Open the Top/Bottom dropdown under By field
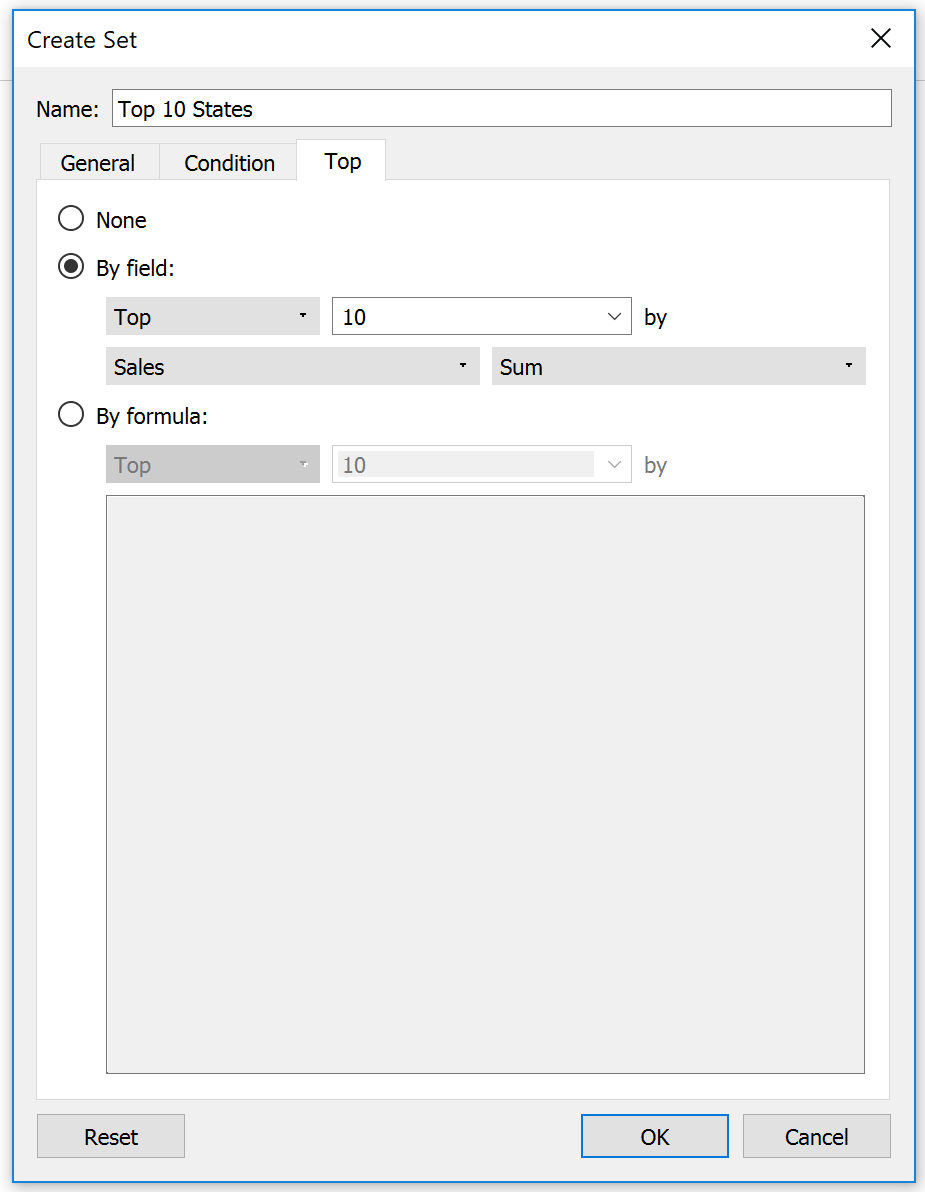This screenshot has width=925, height=1192. pos(213,316)
